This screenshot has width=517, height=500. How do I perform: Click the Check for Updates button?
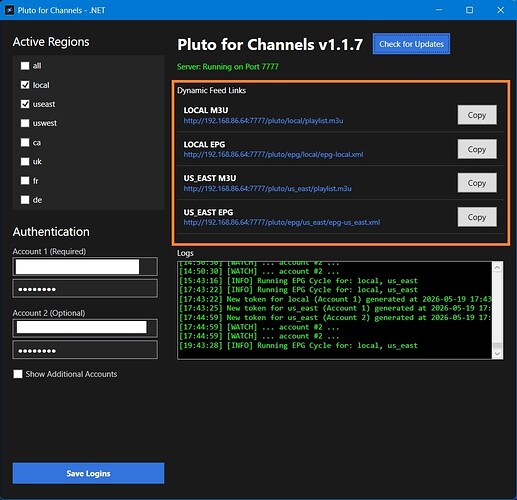click(x=411, y=44)
